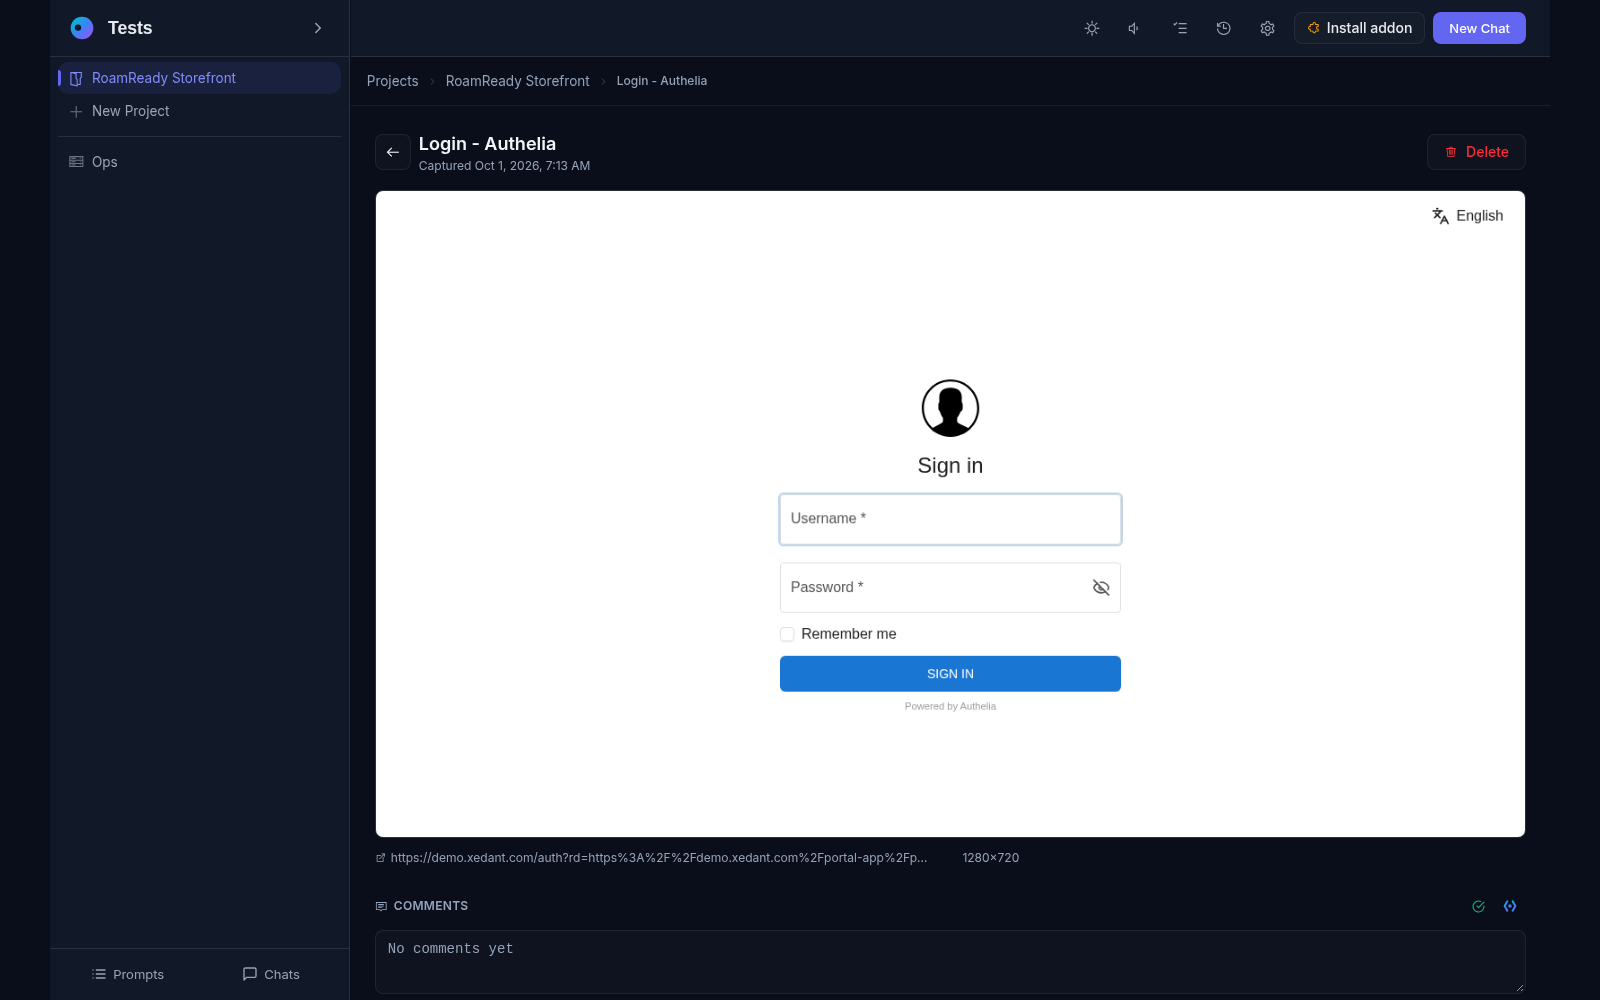Image resolution: width=1600 pixels, height=1000 pixels.
Task: Open the history clock icon
Action: click(x=1223, y=28)
